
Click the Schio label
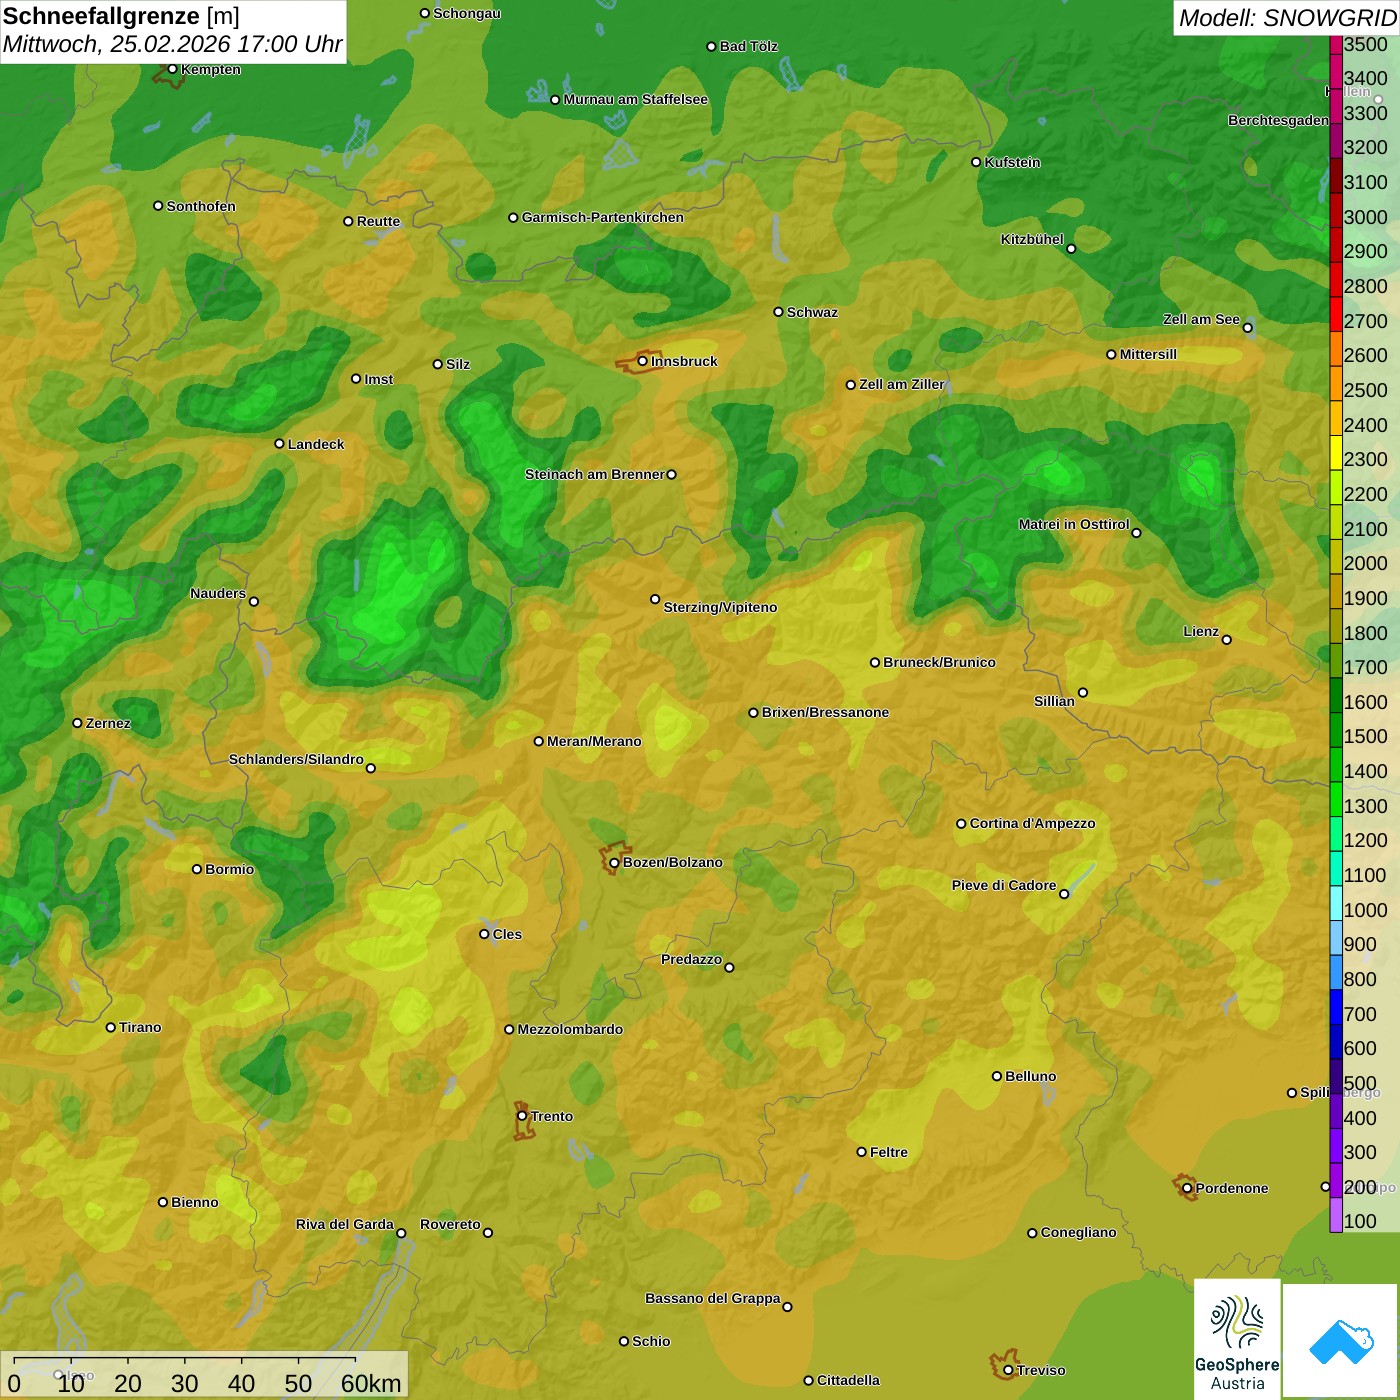[651, 1341]
